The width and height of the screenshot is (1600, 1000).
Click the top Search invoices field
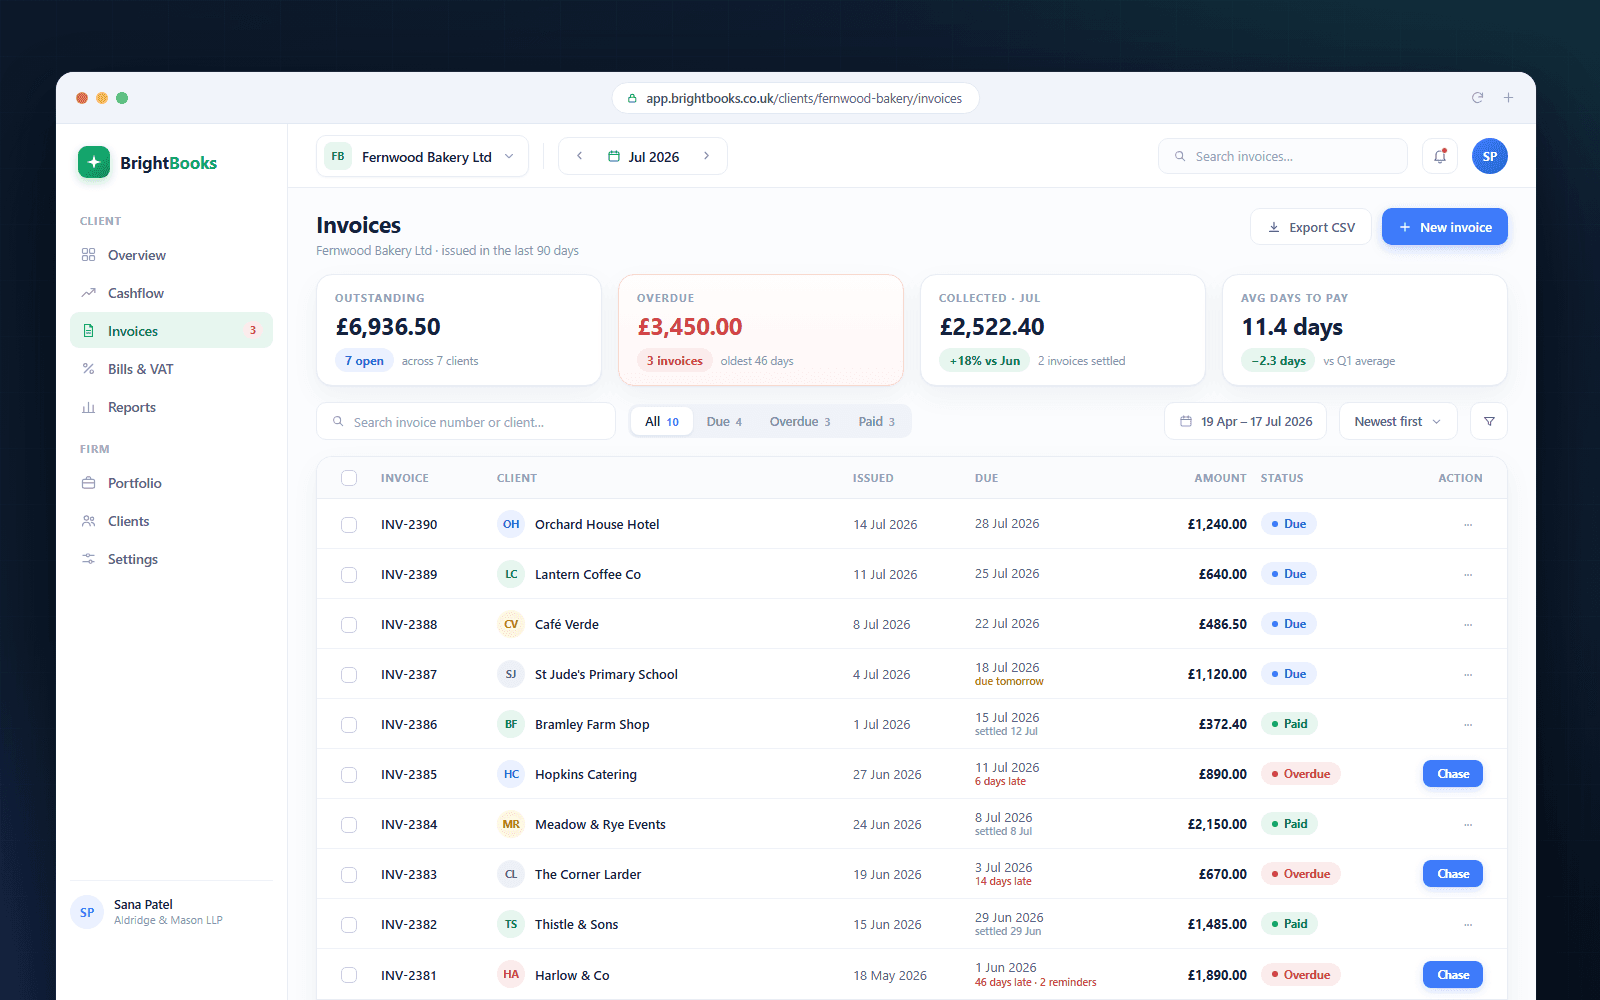[x=1283, y=156]
